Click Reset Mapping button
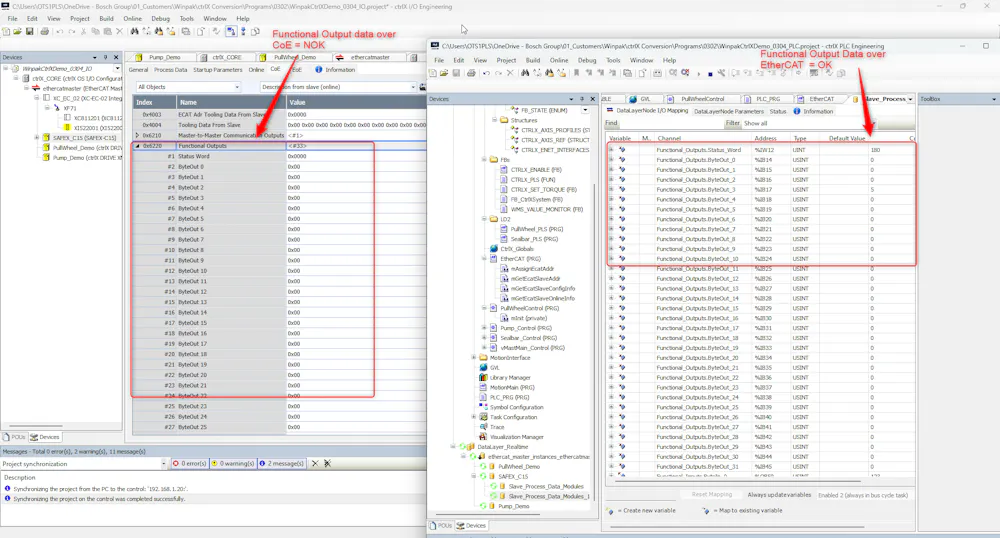The image size is (1000, 538). point(712,495)
